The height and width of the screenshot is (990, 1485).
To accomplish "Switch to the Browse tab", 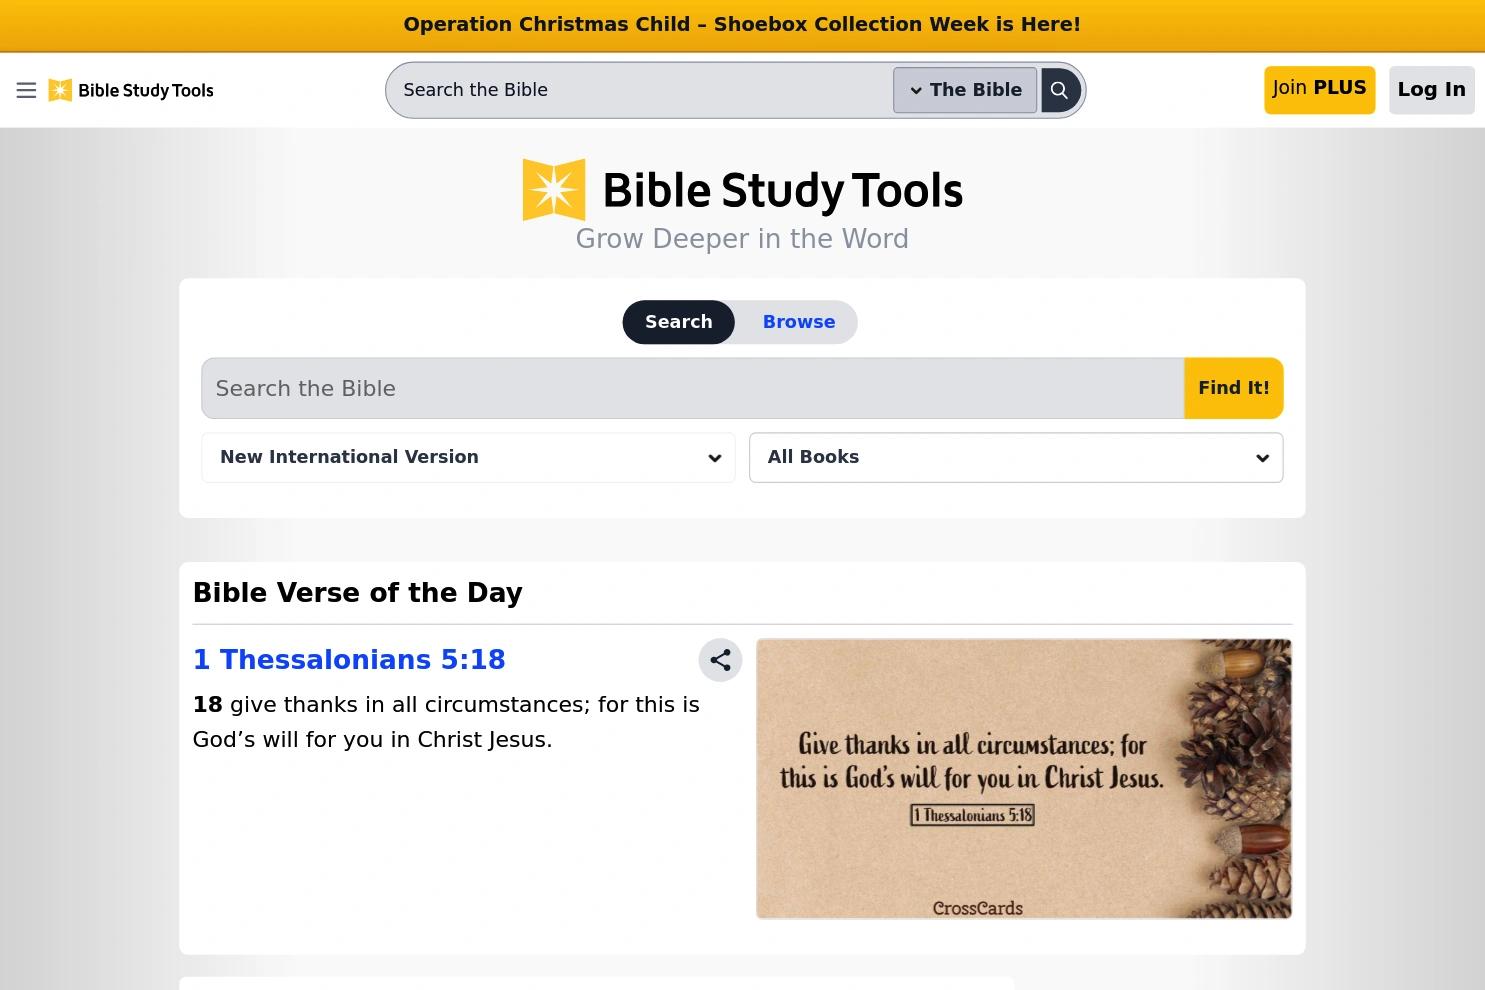I will (798, 322).
